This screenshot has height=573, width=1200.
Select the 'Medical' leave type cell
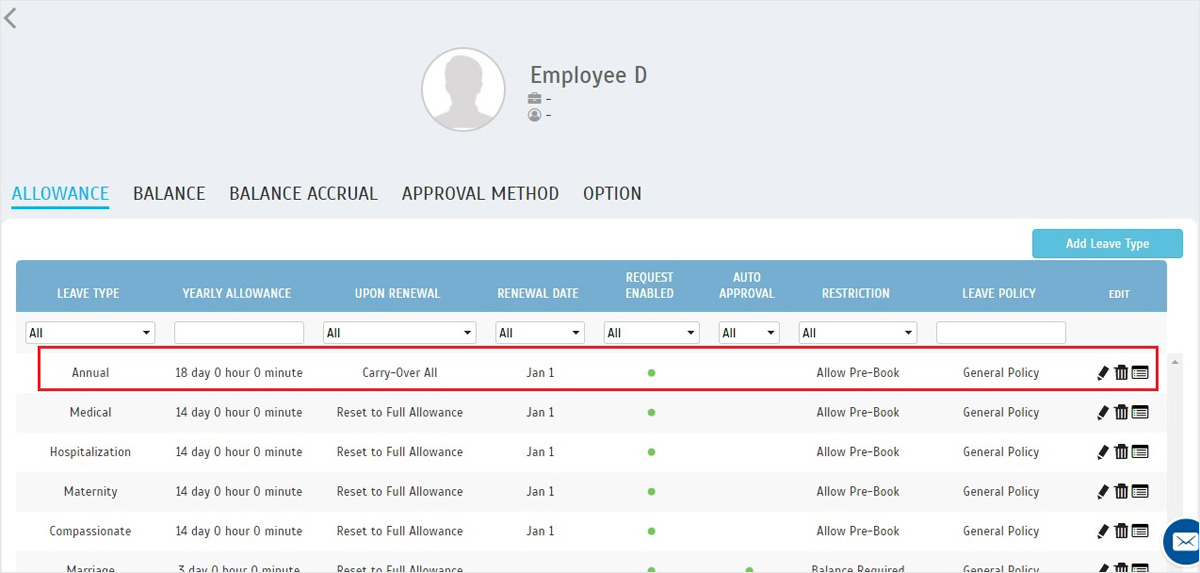90,412
